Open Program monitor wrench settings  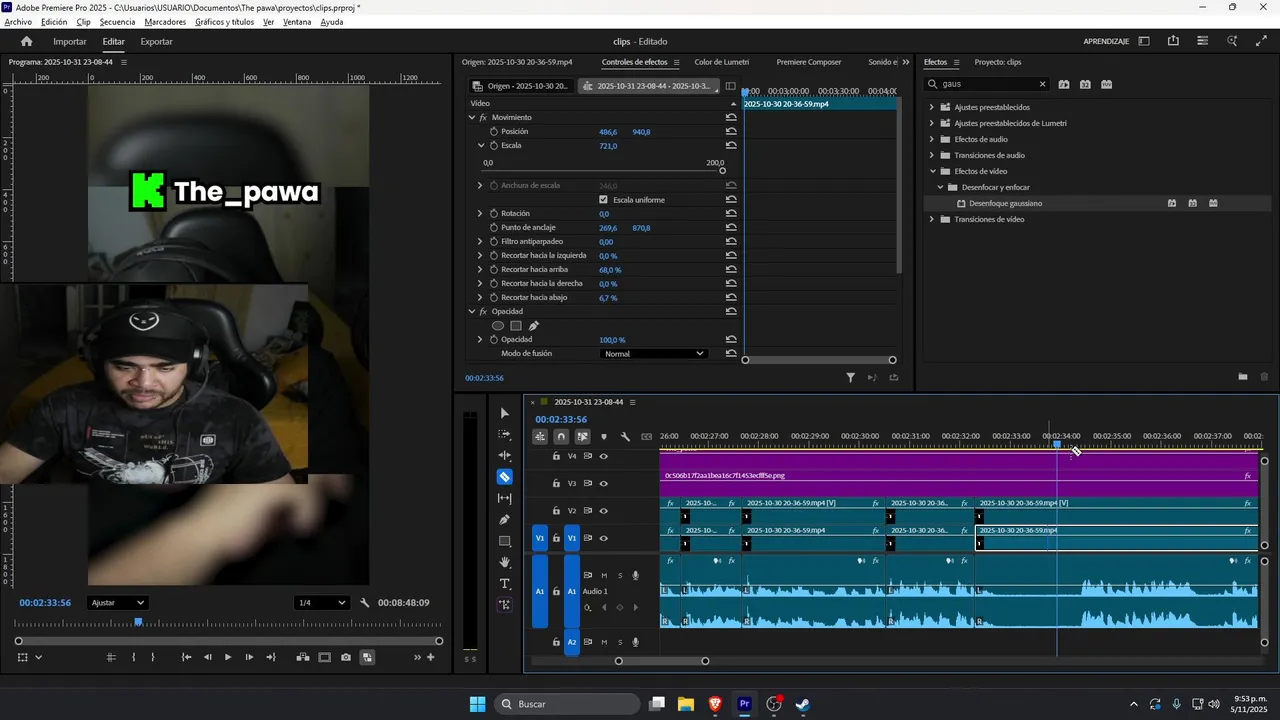point(365,603)
